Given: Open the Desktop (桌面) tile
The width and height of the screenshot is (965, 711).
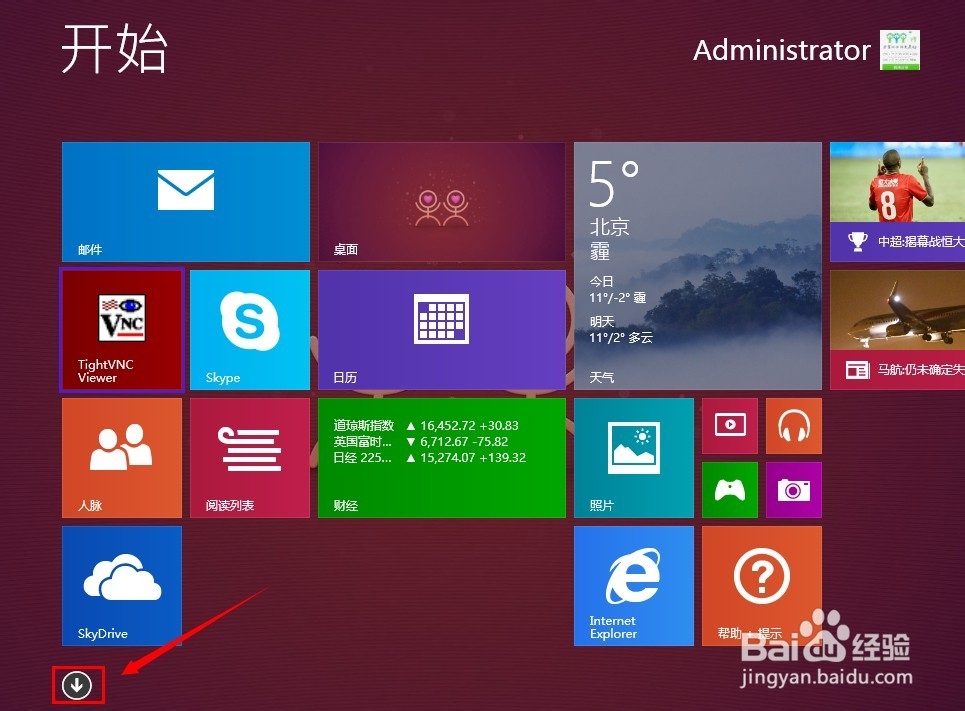Looking at the screenshot, I should (442, 202).
